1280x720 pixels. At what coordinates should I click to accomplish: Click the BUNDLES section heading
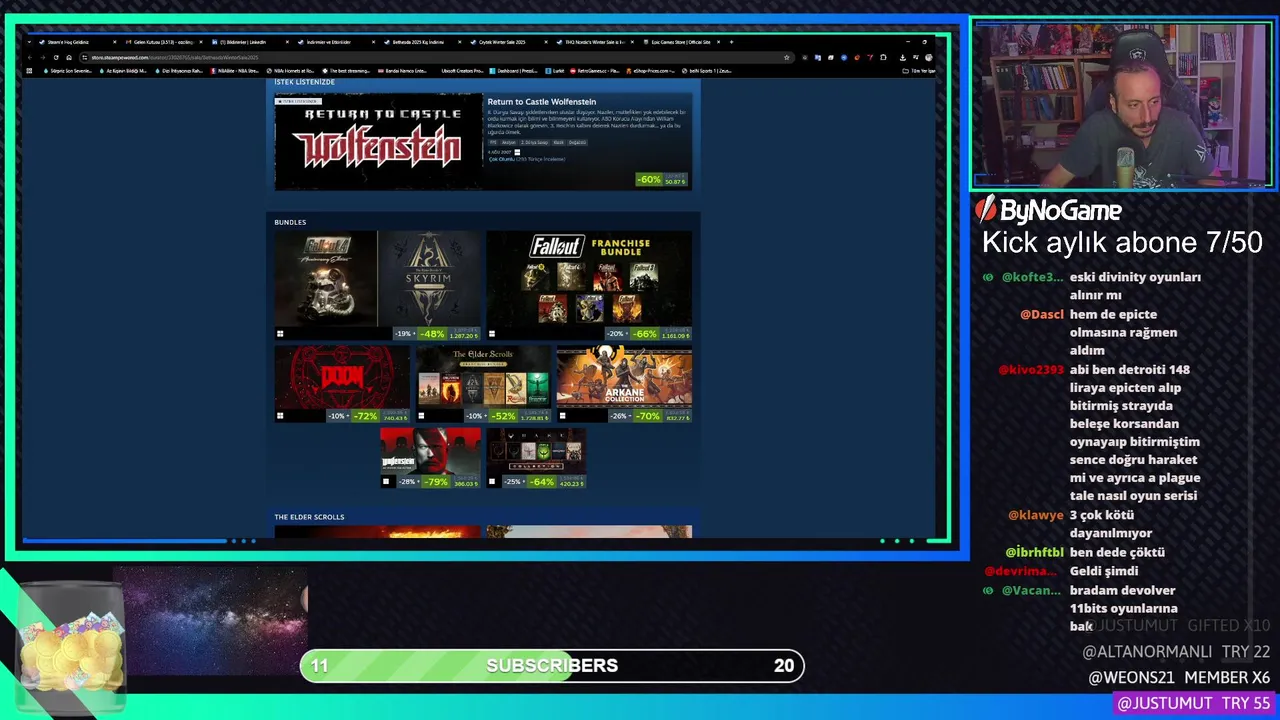pyautogui.click(x=290, y=222)
